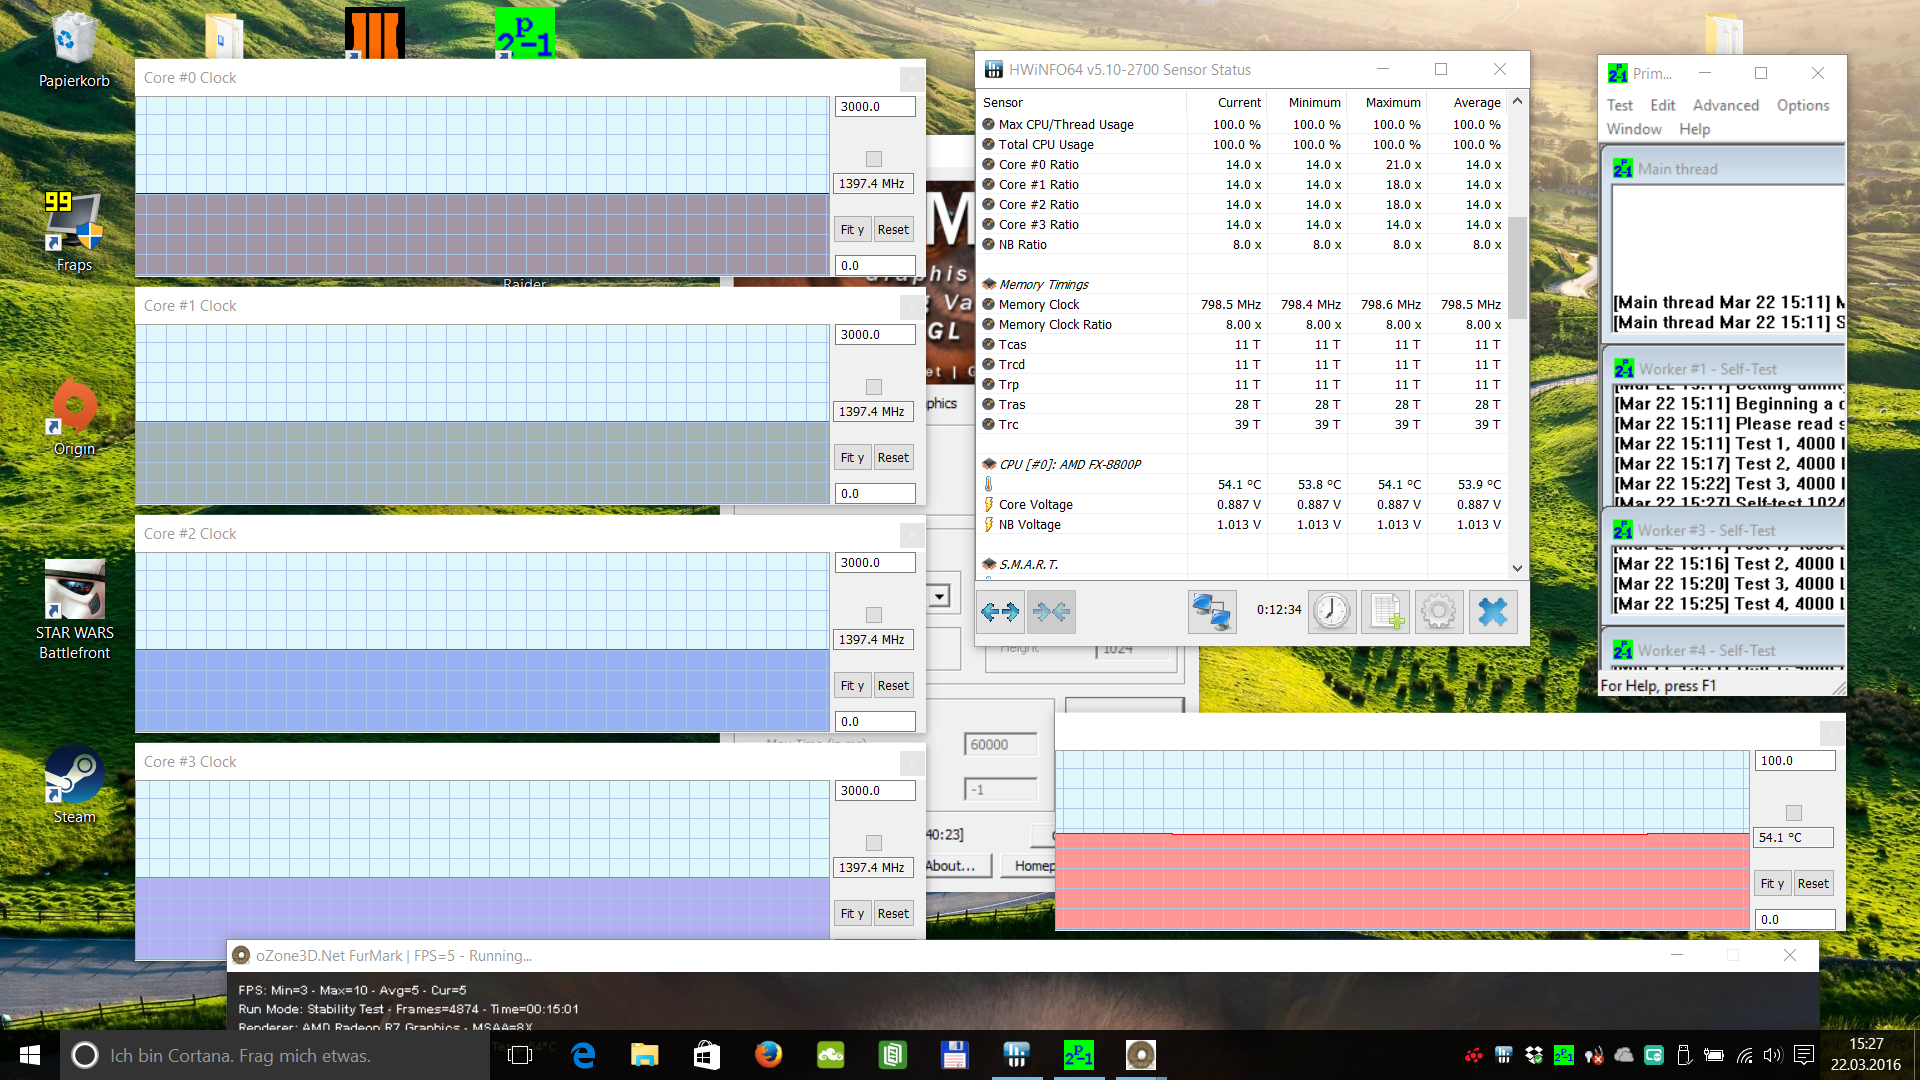Open the volume speaker tray icon
This screenshot has height=1080, width=1920.
click(x=1773, y=1055)
